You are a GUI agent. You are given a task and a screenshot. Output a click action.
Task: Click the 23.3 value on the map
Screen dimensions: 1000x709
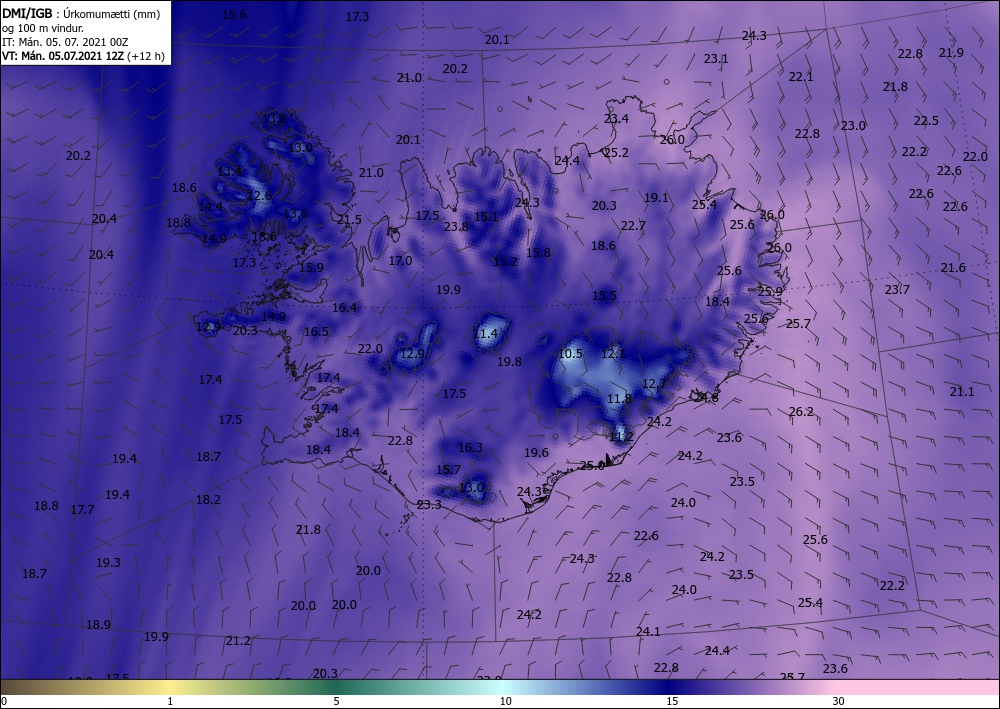point(429,505)
